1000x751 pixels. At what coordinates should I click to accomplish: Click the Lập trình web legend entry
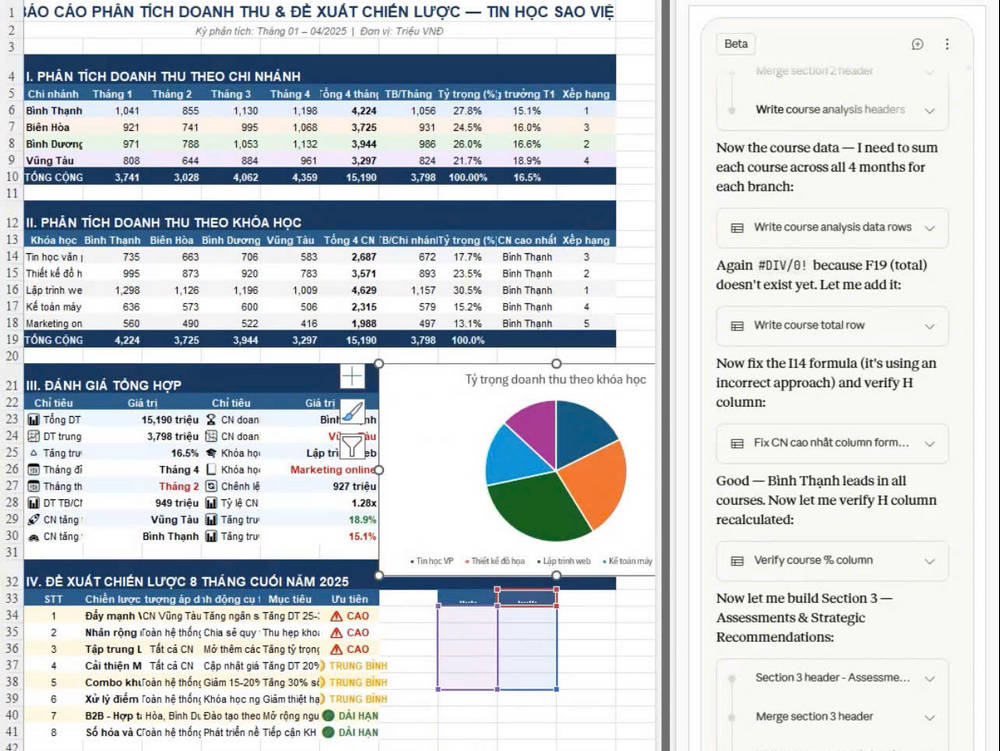point(564,561)
